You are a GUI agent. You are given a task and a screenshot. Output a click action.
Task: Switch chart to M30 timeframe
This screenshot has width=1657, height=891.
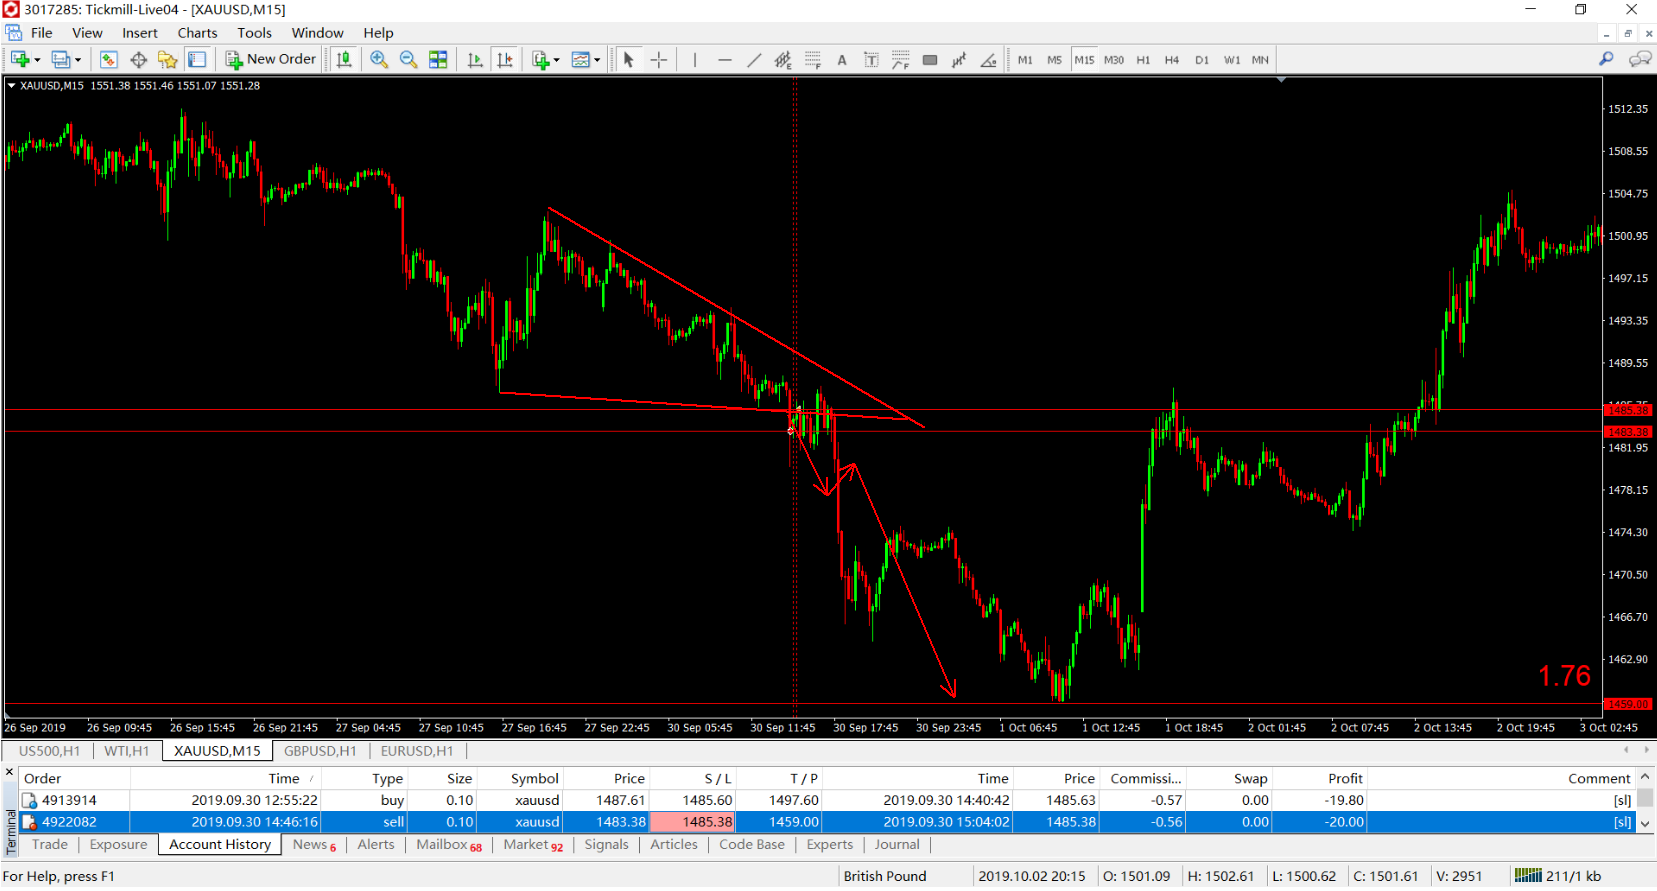[x=1114, y=60]
